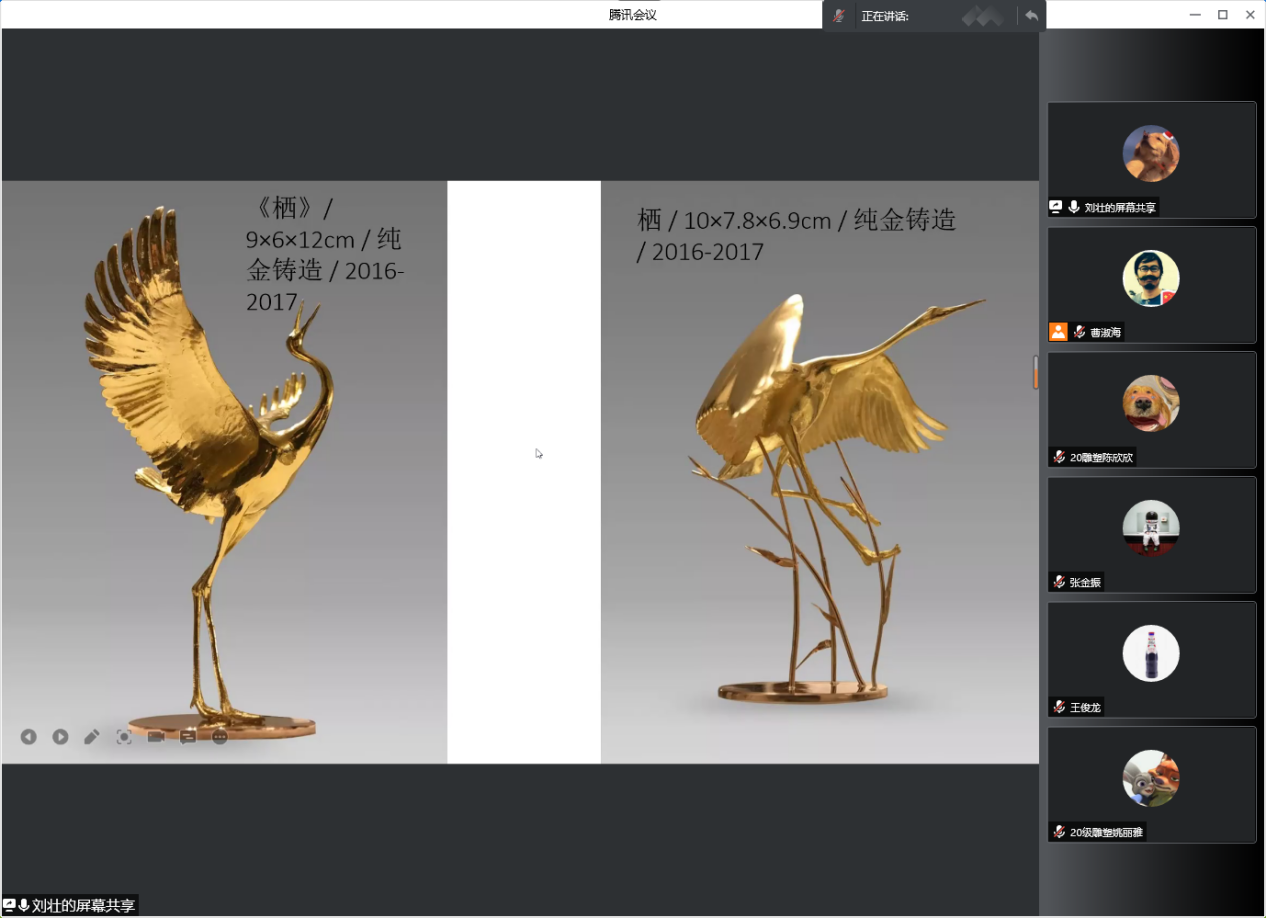
Task: Advance to next slide with the arrow button
Action: (60, 737)
